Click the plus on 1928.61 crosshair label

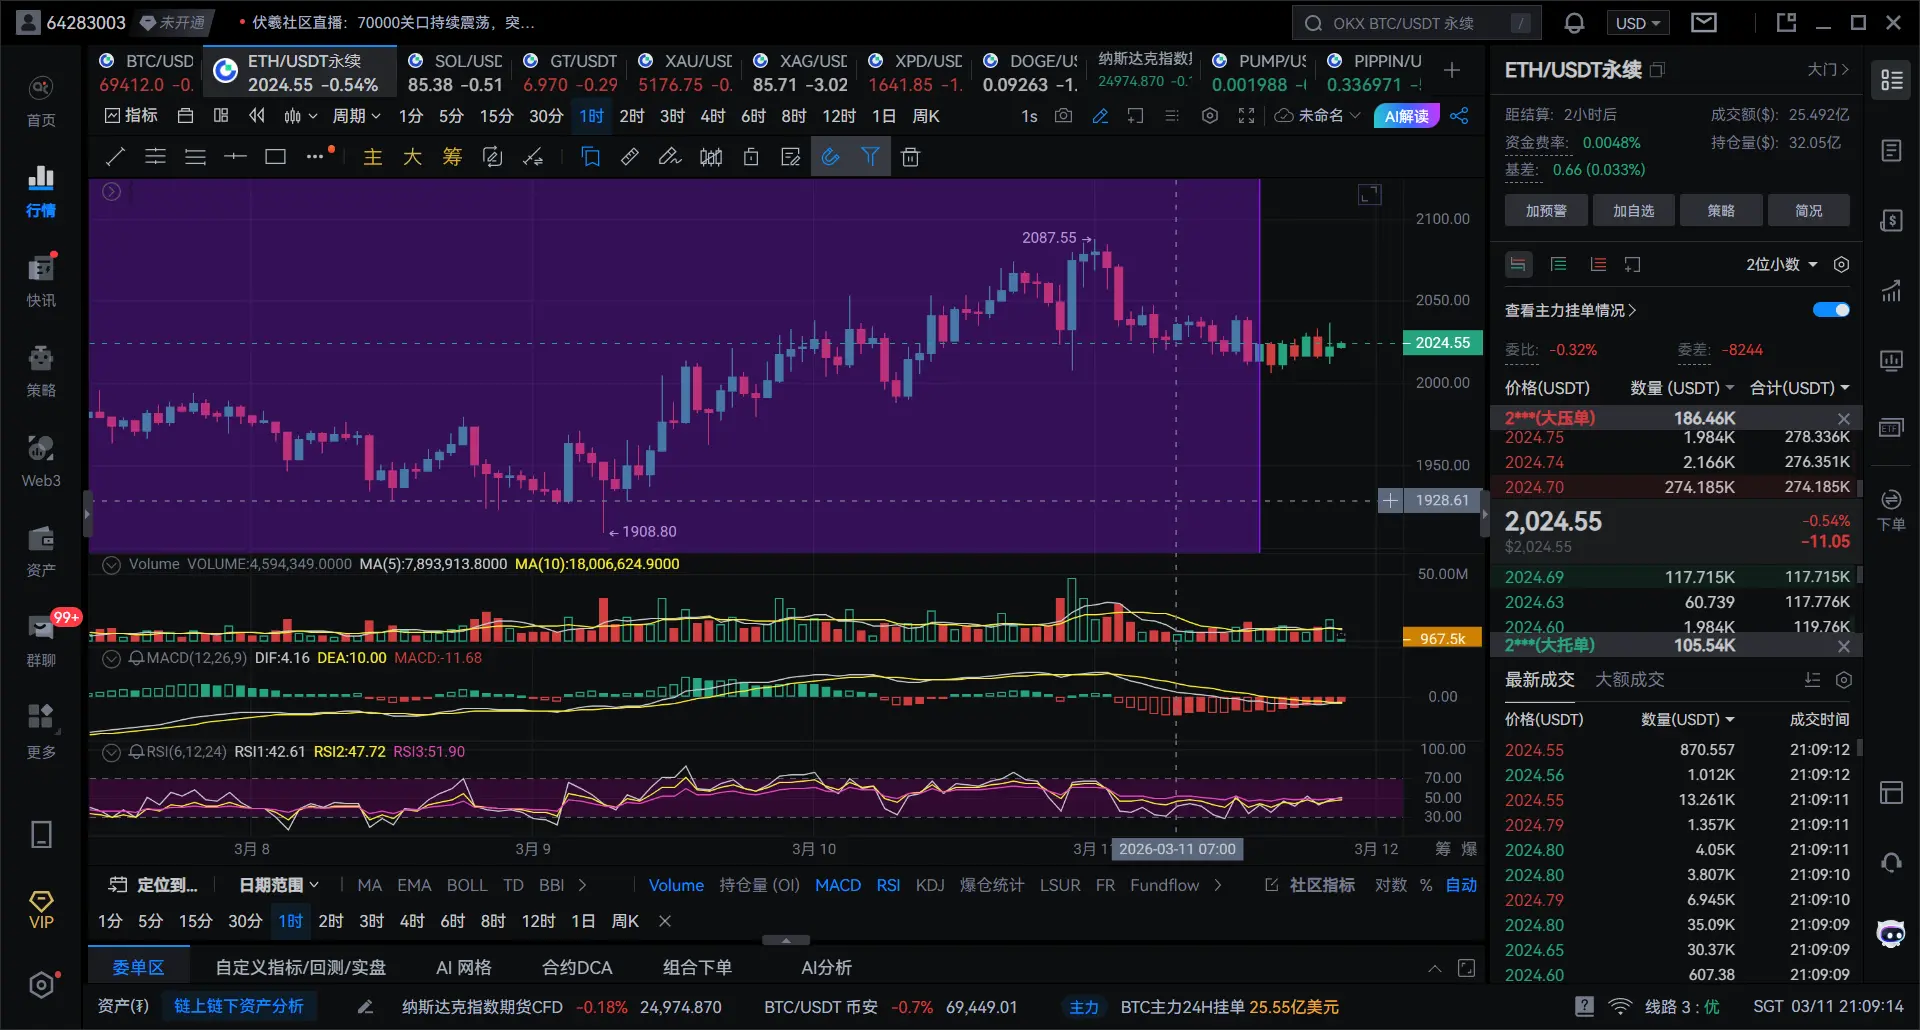coord(1390,500)
